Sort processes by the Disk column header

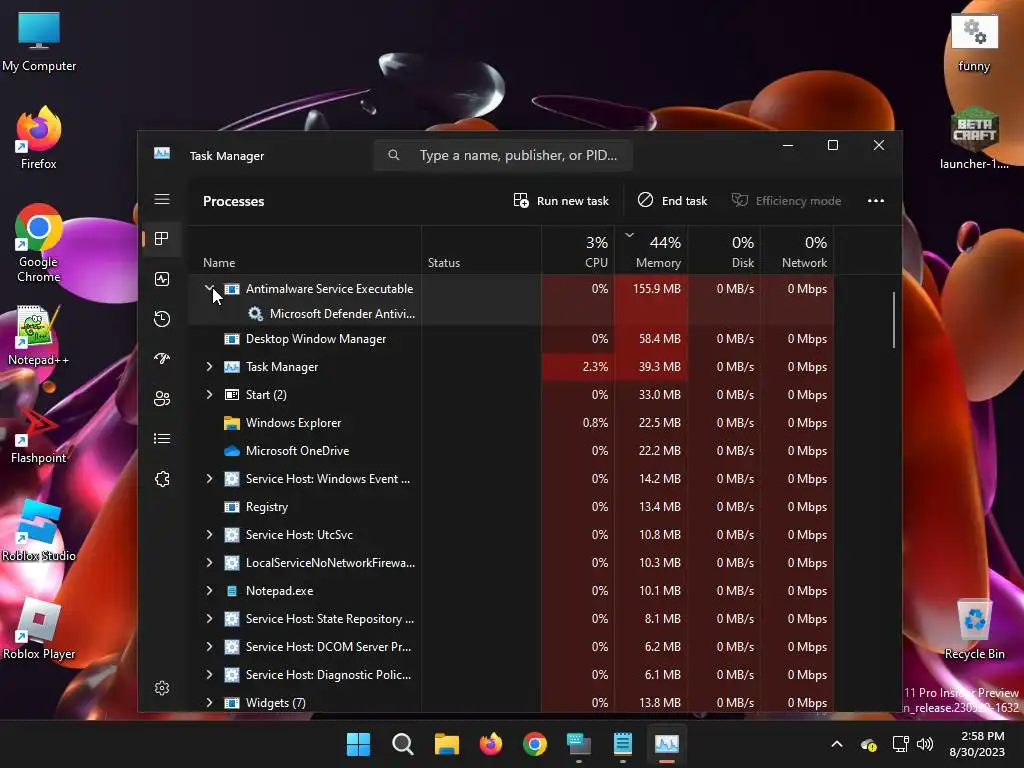point(724,251)
